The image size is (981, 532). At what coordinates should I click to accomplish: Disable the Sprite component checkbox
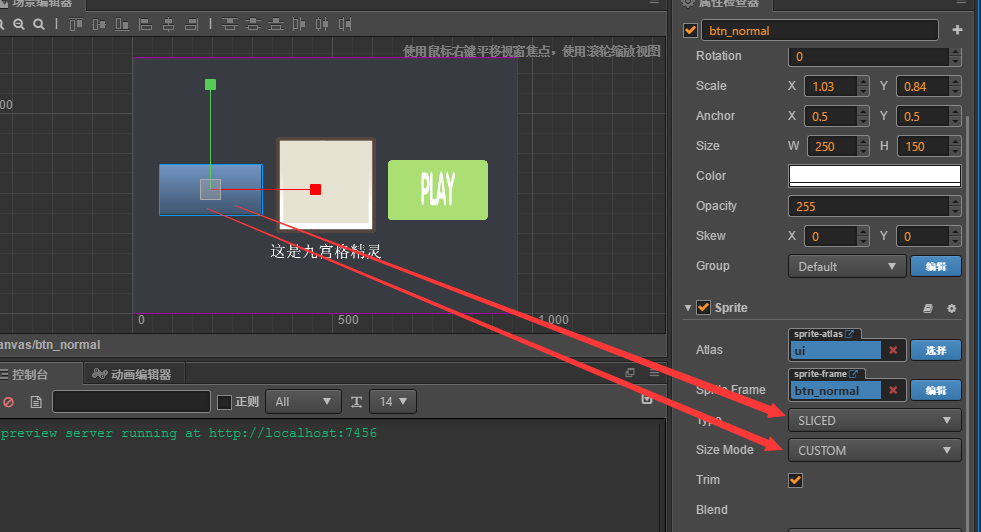coord(703,307)
